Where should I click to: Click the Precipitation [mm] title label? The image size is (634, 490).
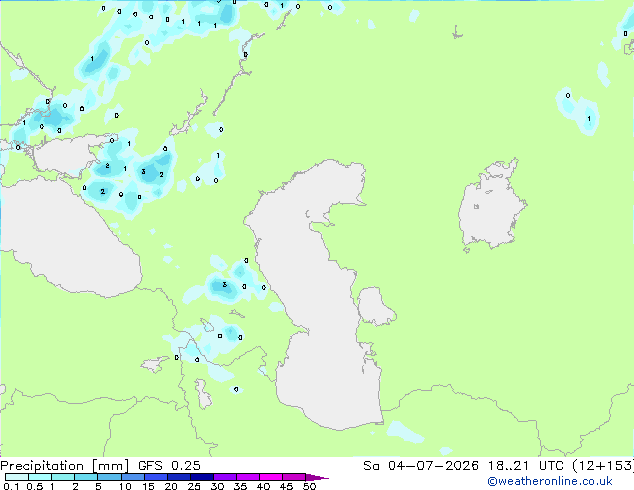click(x=65, y=466)
